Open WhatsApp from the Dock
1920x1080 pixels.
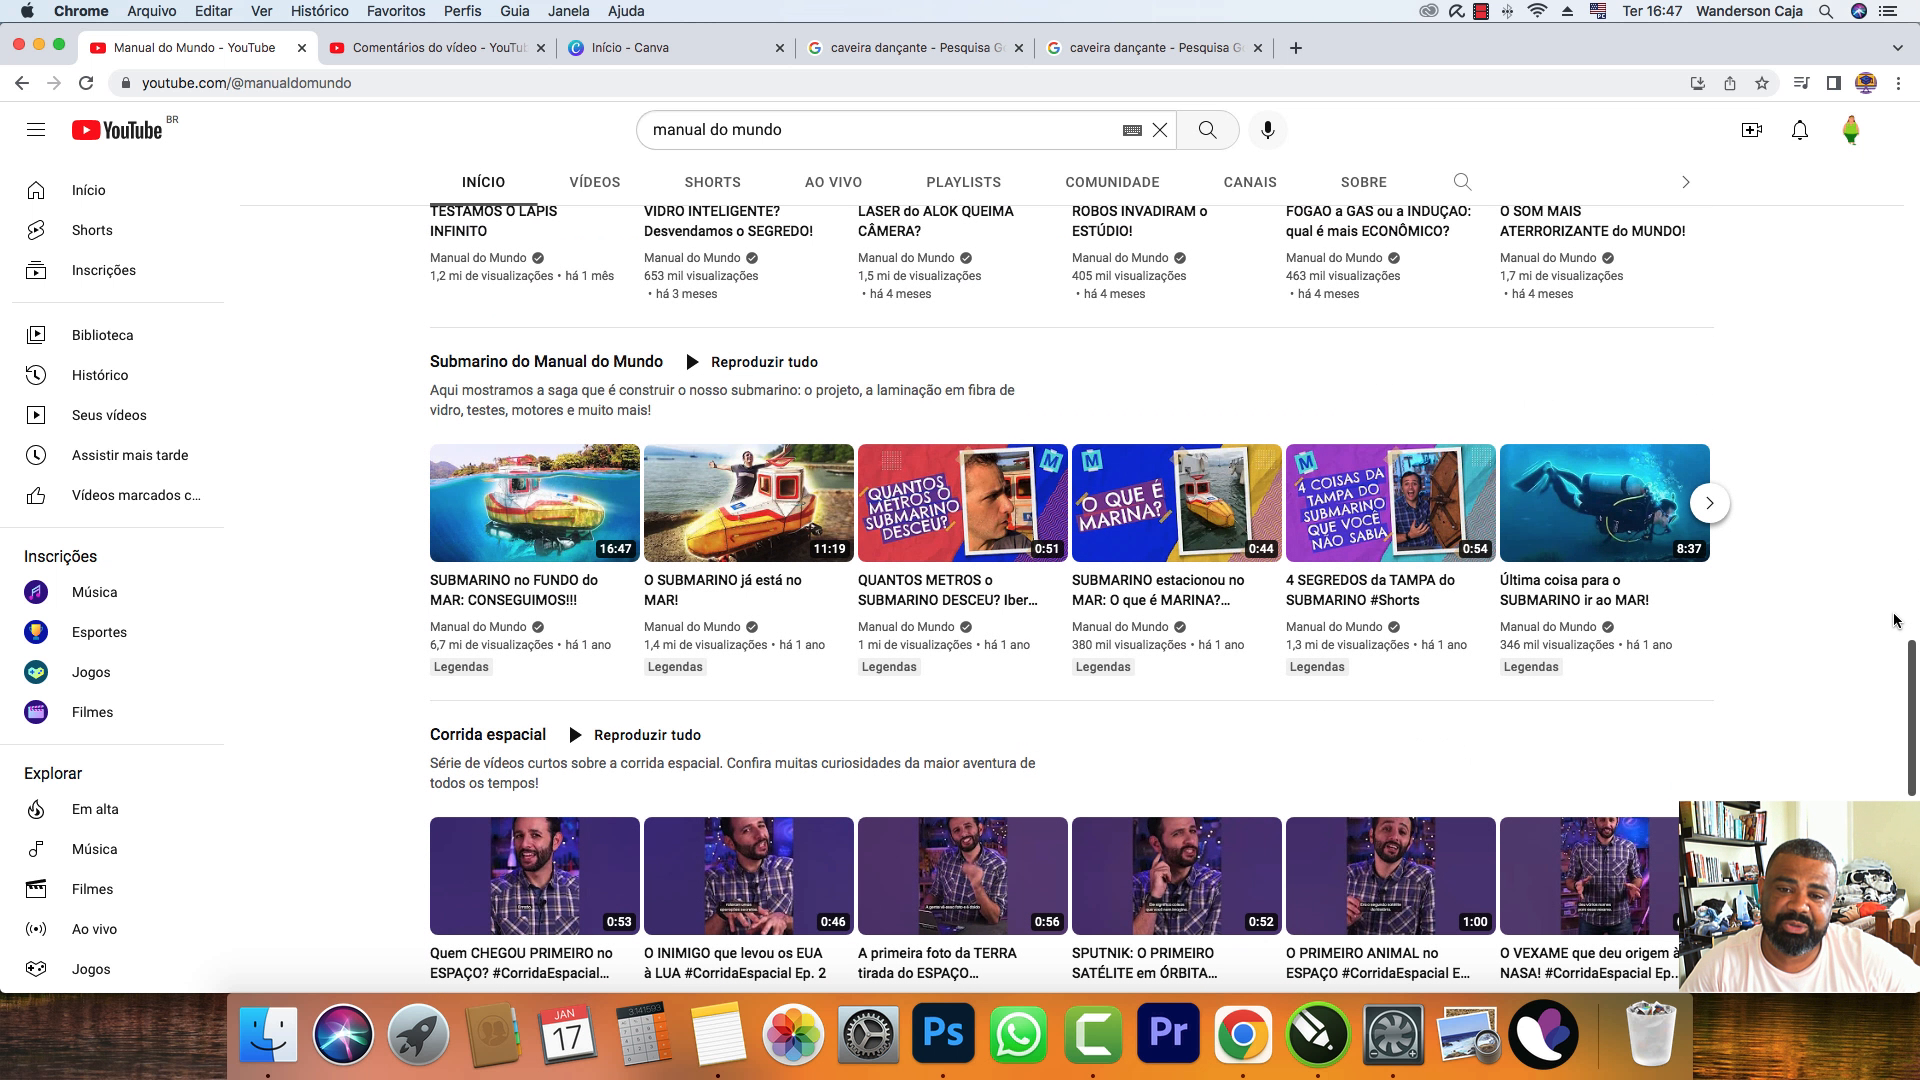tap(1019, 1033)
